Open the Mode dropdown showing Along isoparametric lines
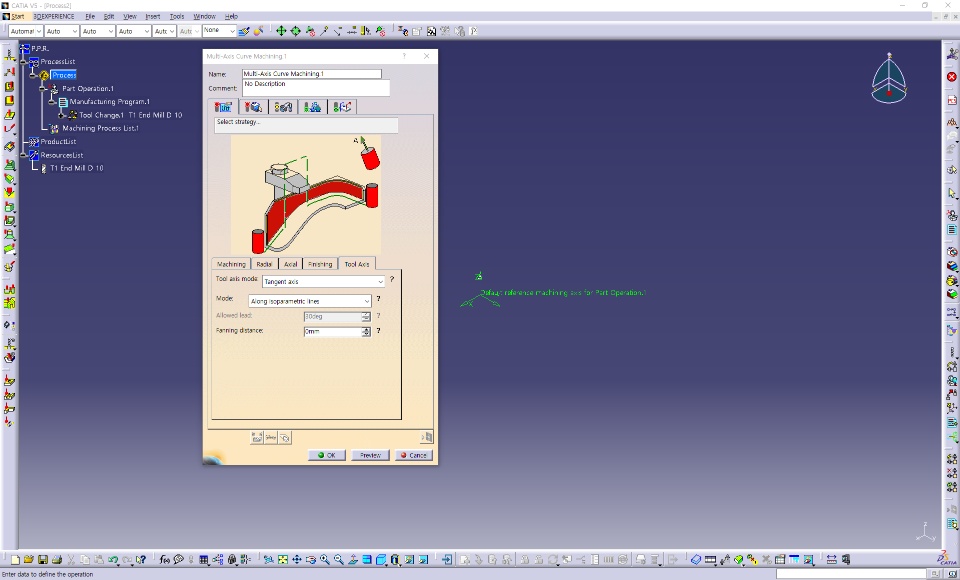 click(309, 301)
